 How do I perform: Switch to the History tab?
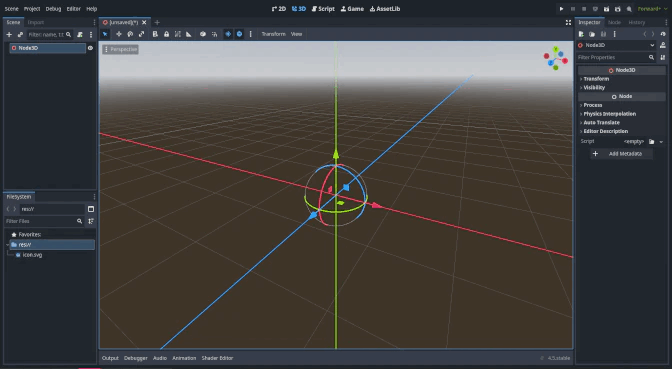click(x=636, y=22)
